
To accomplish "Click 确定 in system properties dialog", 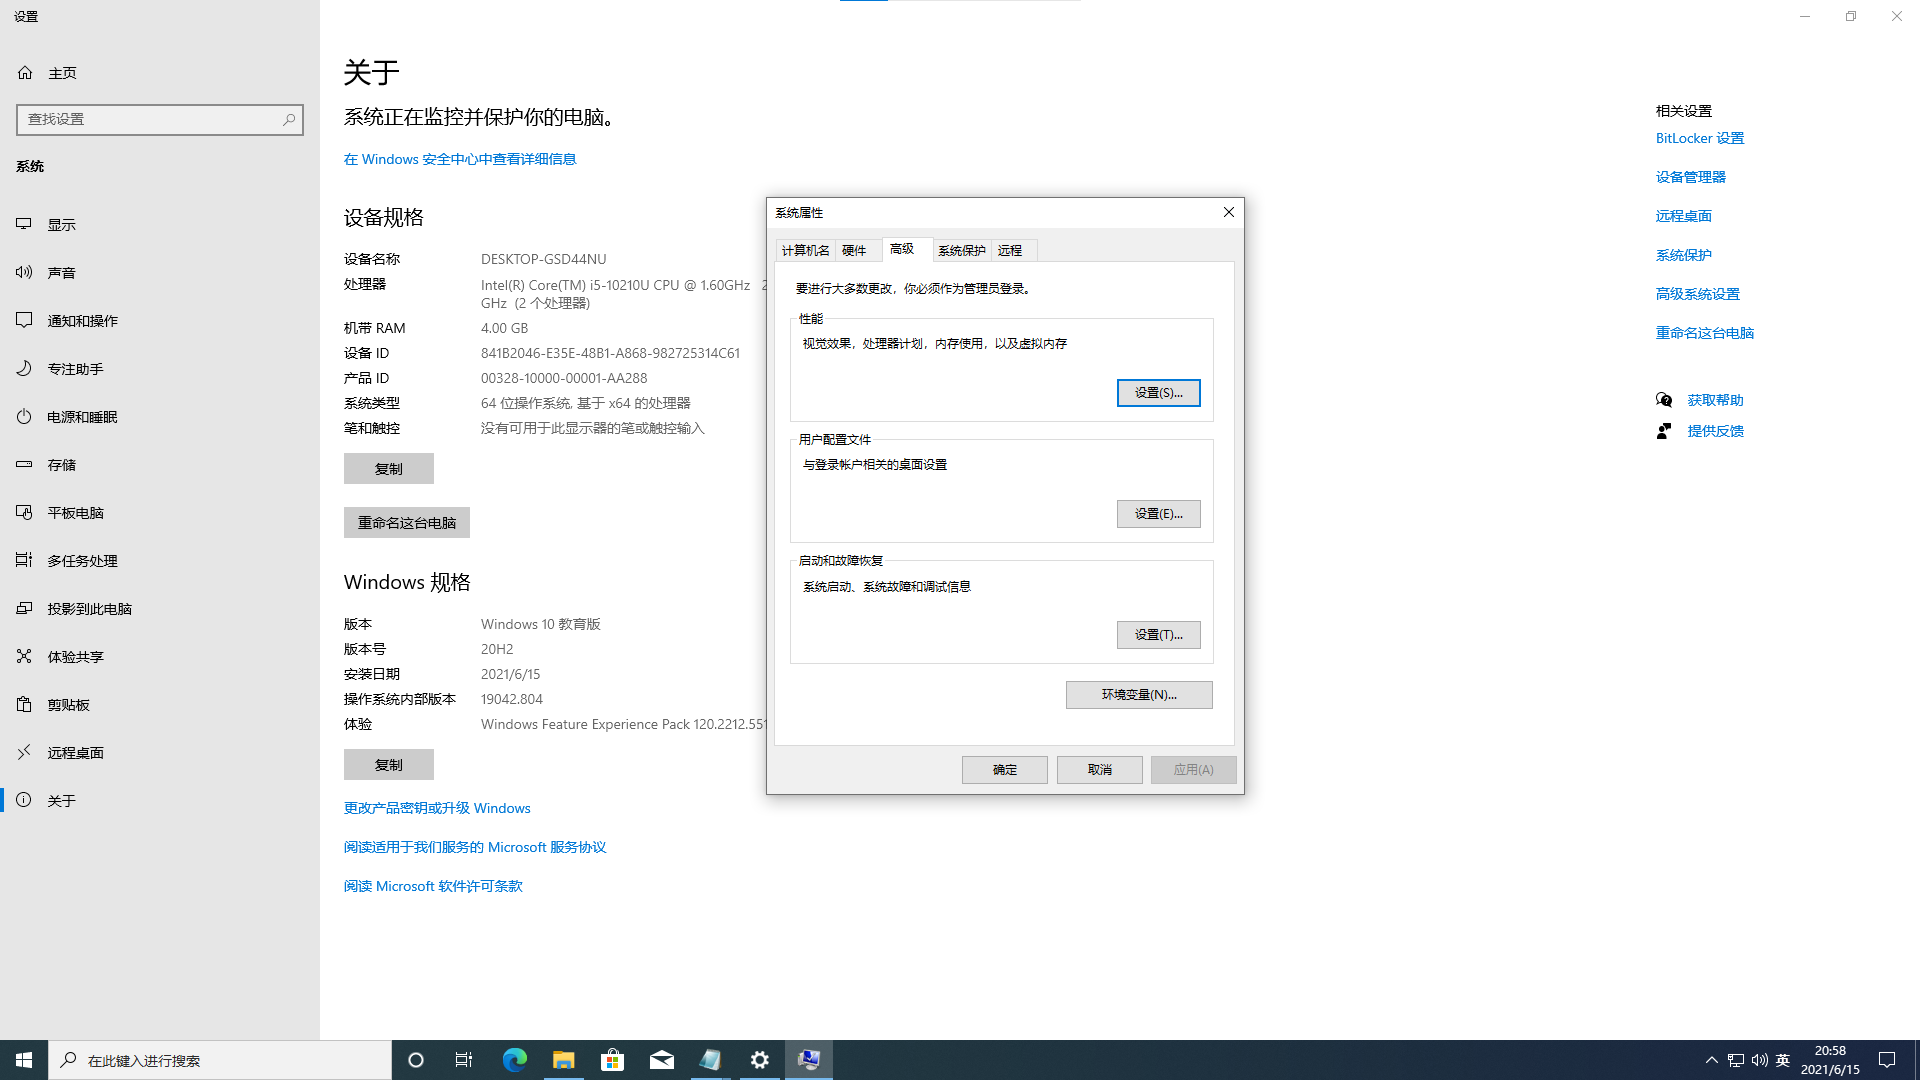I will coord(1004,770).
